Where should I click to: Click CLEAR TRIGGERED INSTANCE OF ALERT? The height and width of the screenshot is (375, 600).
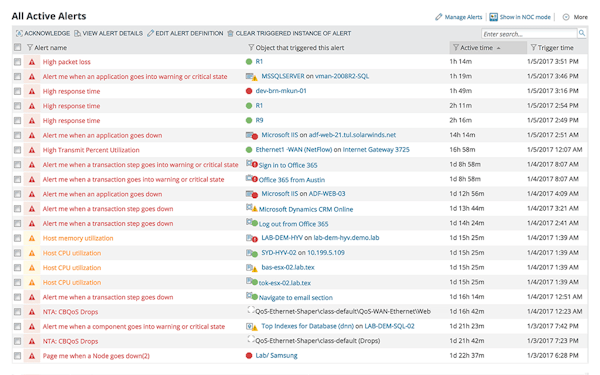click(293, 34)
